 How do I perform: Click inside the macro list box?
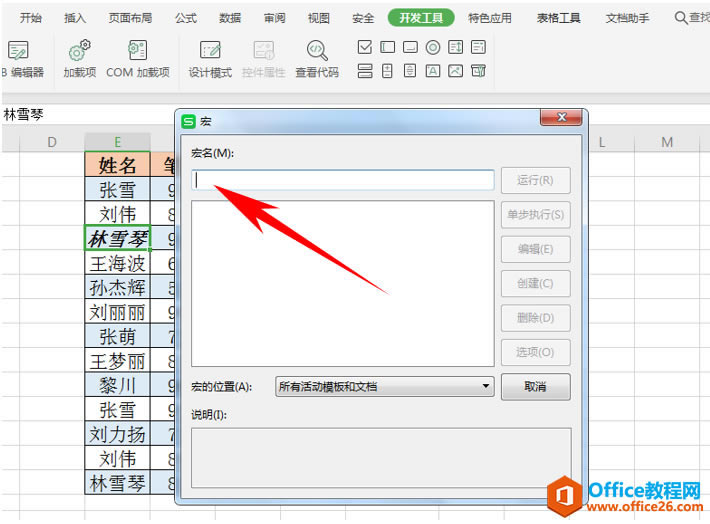tap(343, 284)
